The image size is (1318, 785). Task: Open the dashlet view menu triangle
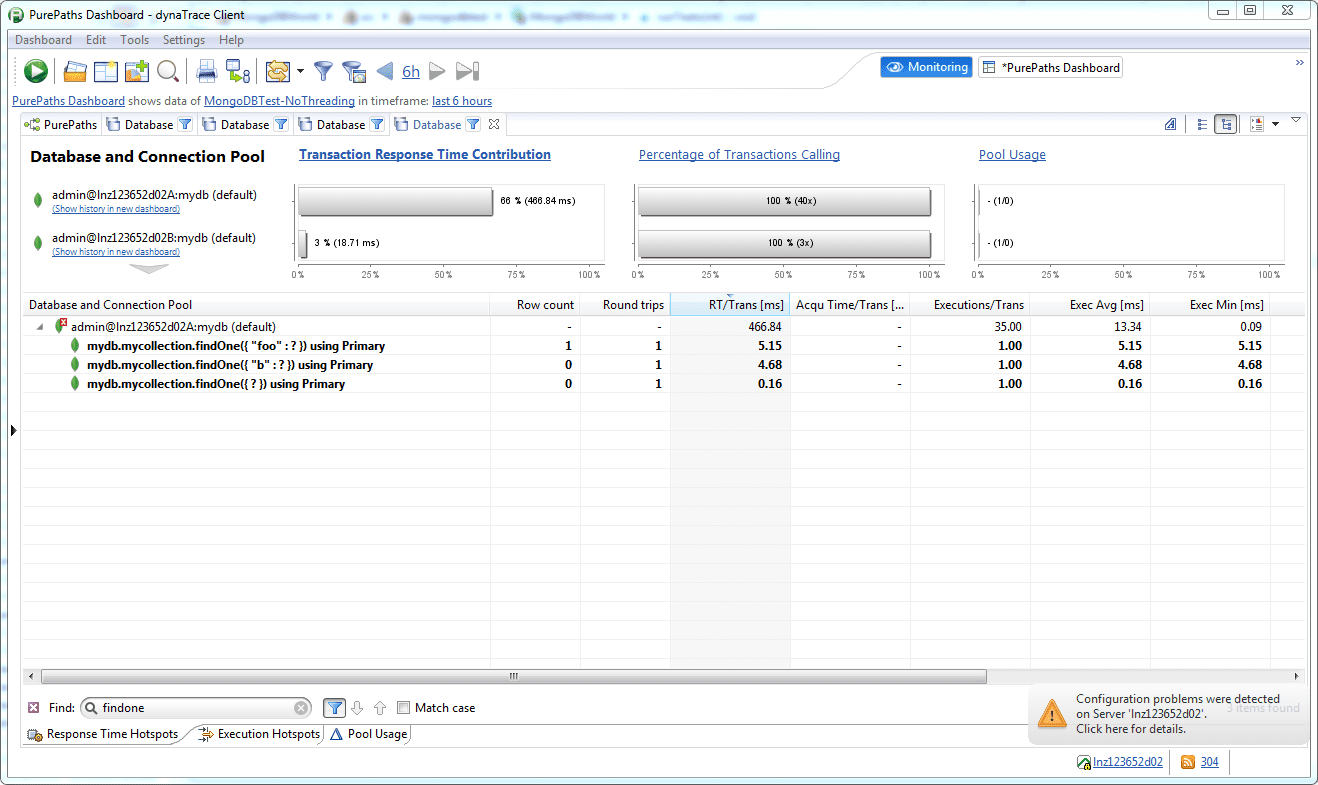(x=1296, y=120)
